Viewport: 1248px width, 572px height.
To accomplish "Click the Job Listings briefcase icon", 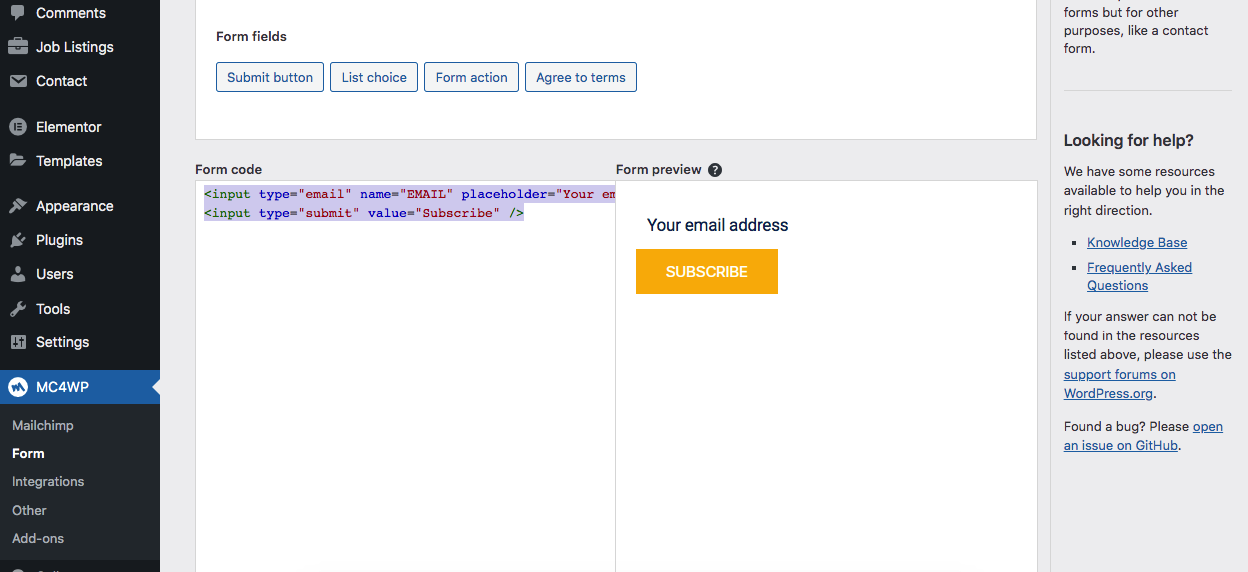I will click(17, 47).
